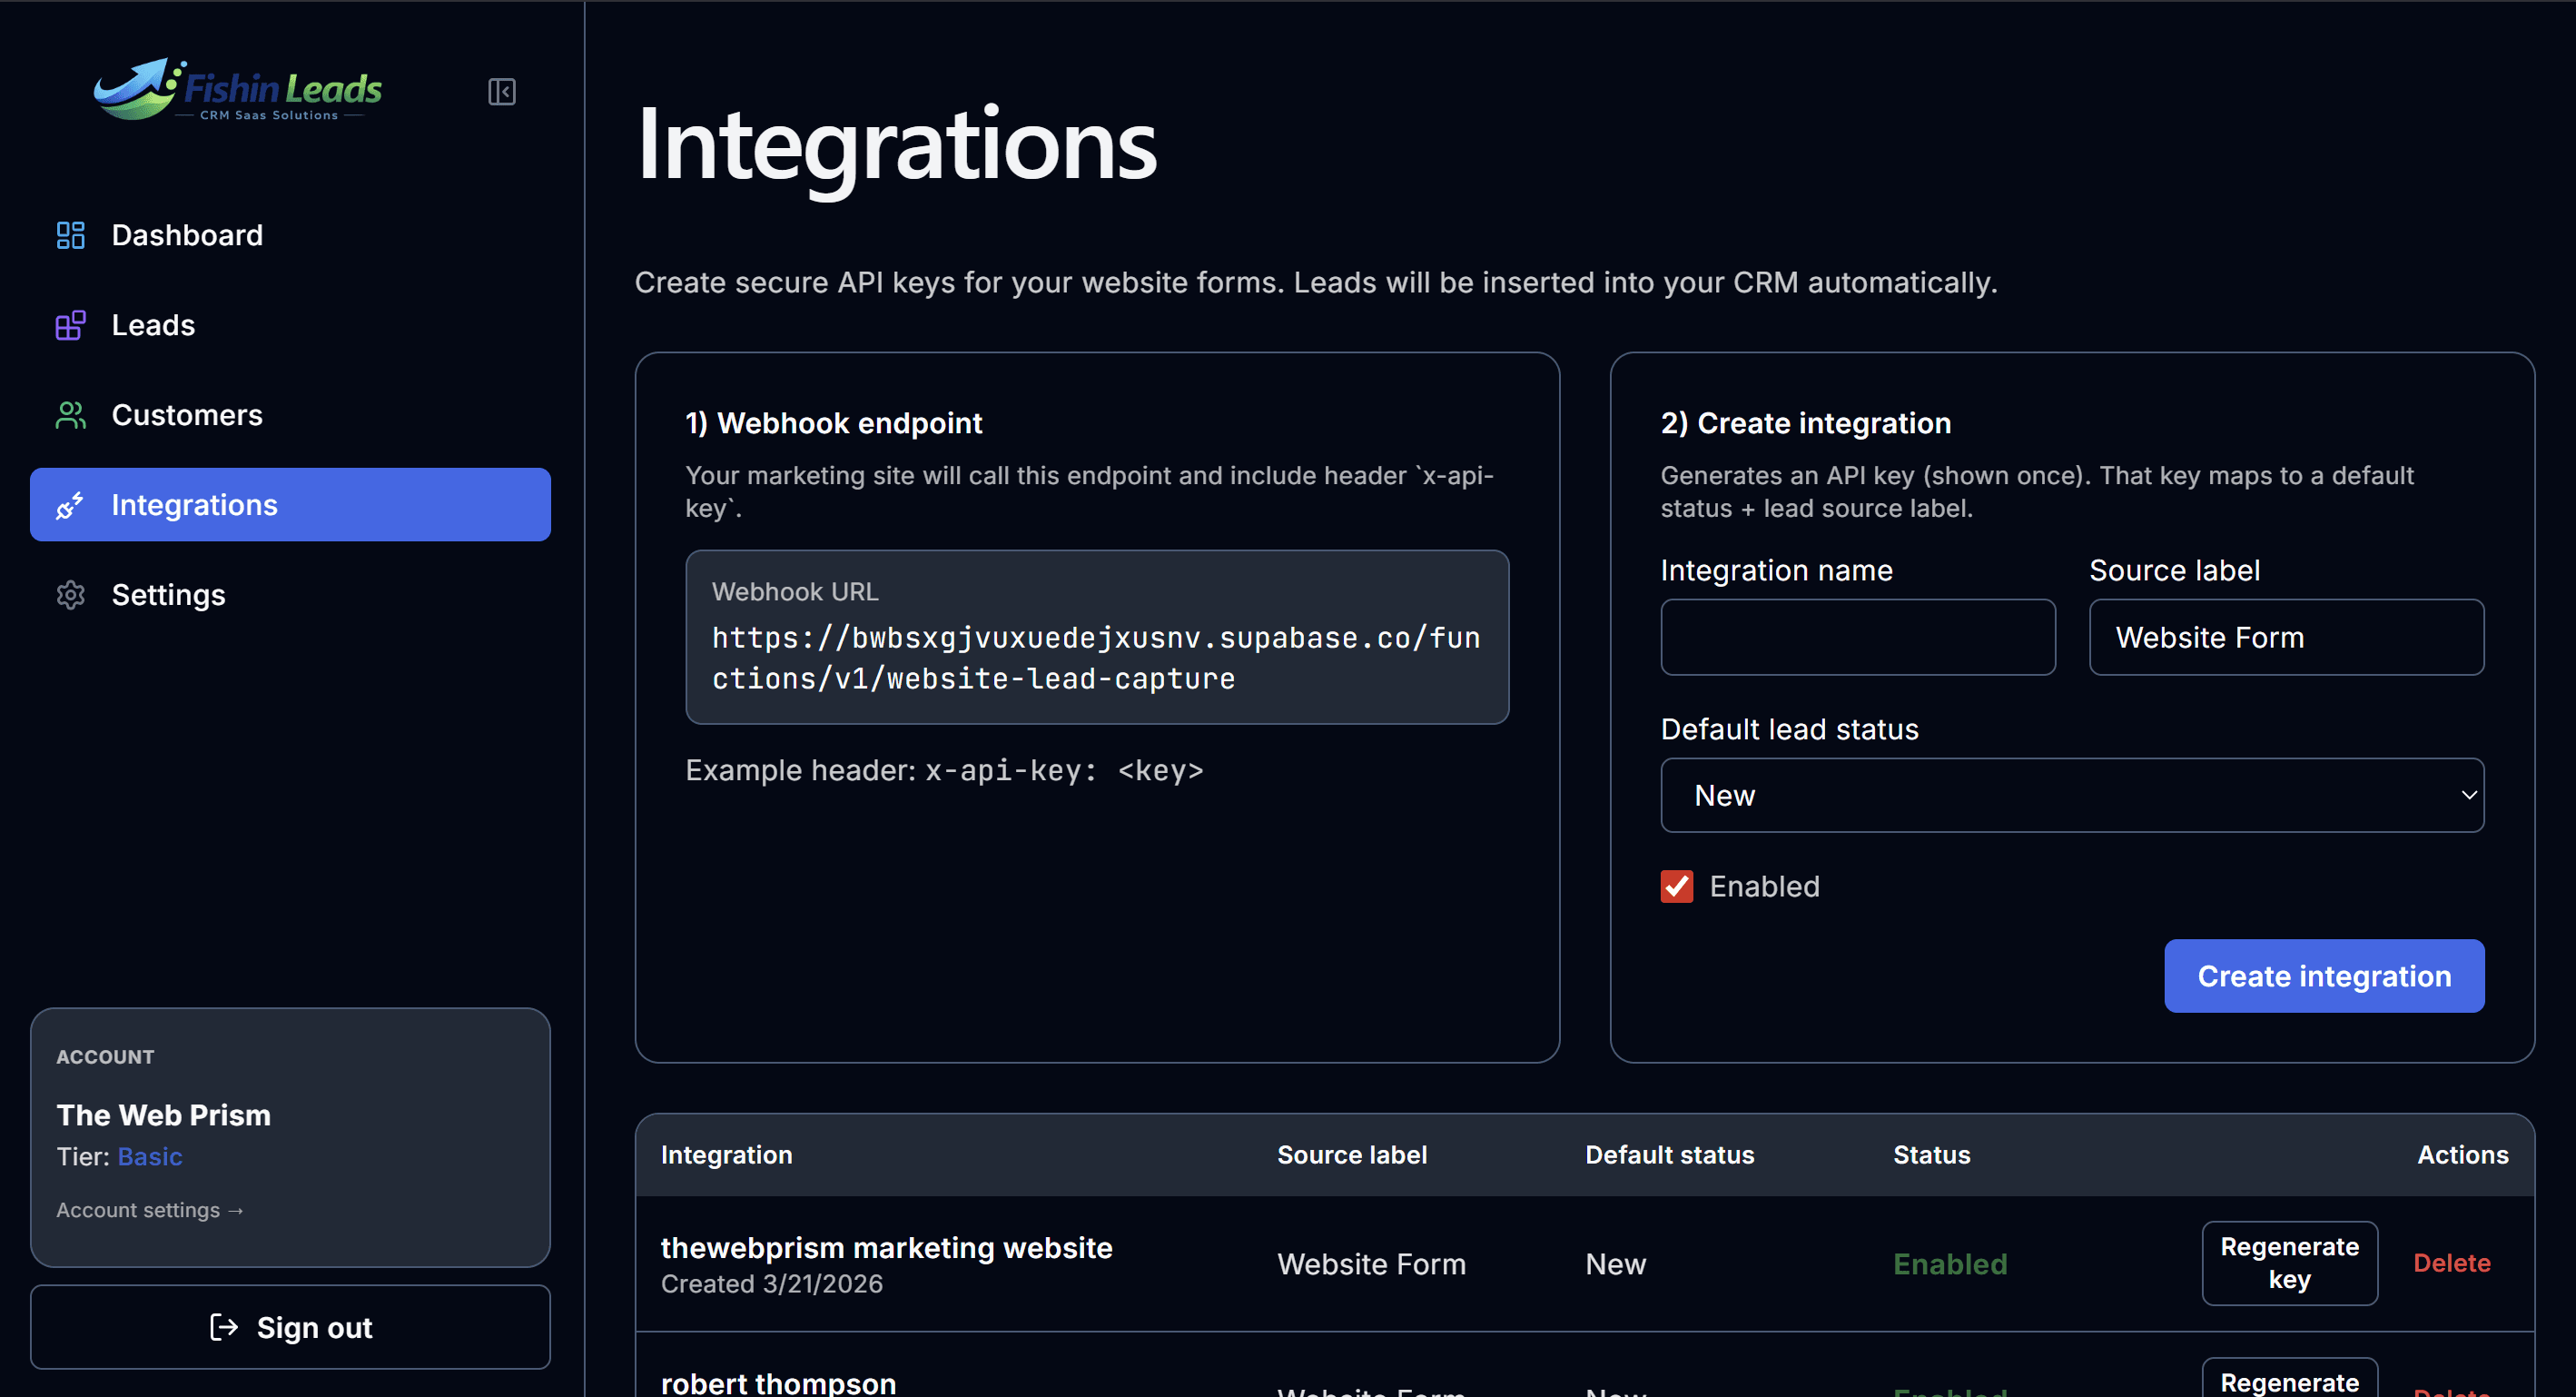
Task: Navigate to the Customers section
Action: coord(187,415)
